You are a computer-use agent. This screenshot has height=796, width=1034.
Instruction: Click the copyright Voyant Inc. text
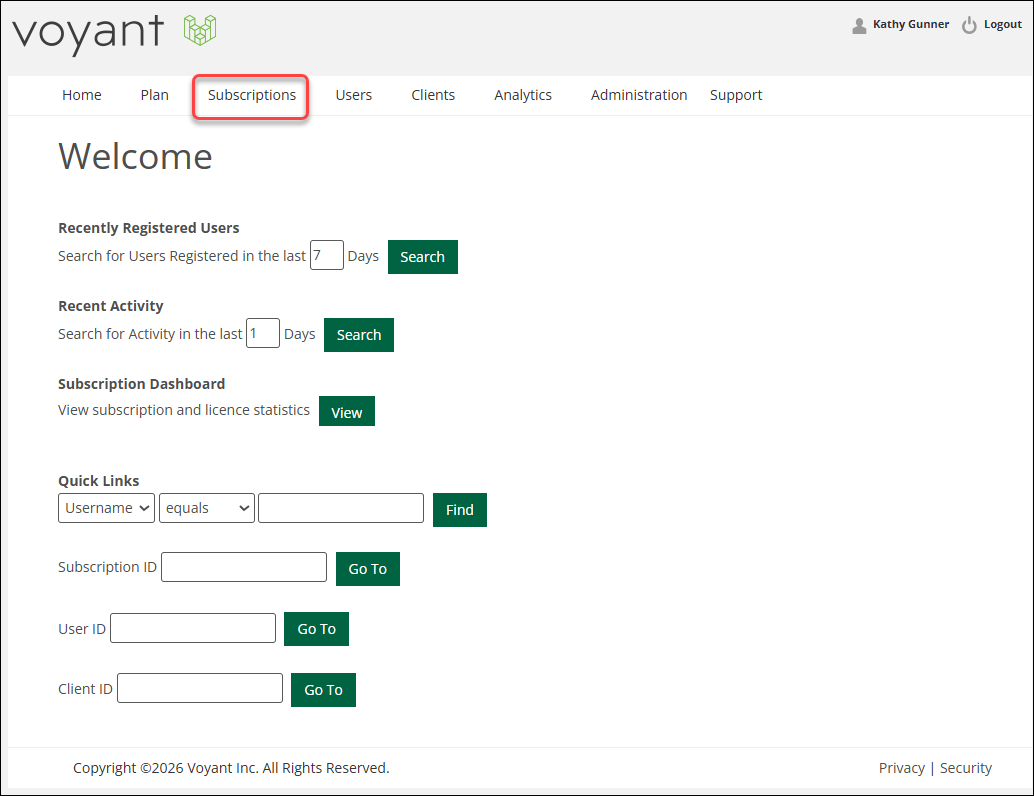pyautogui.click(x=231, y=768)
